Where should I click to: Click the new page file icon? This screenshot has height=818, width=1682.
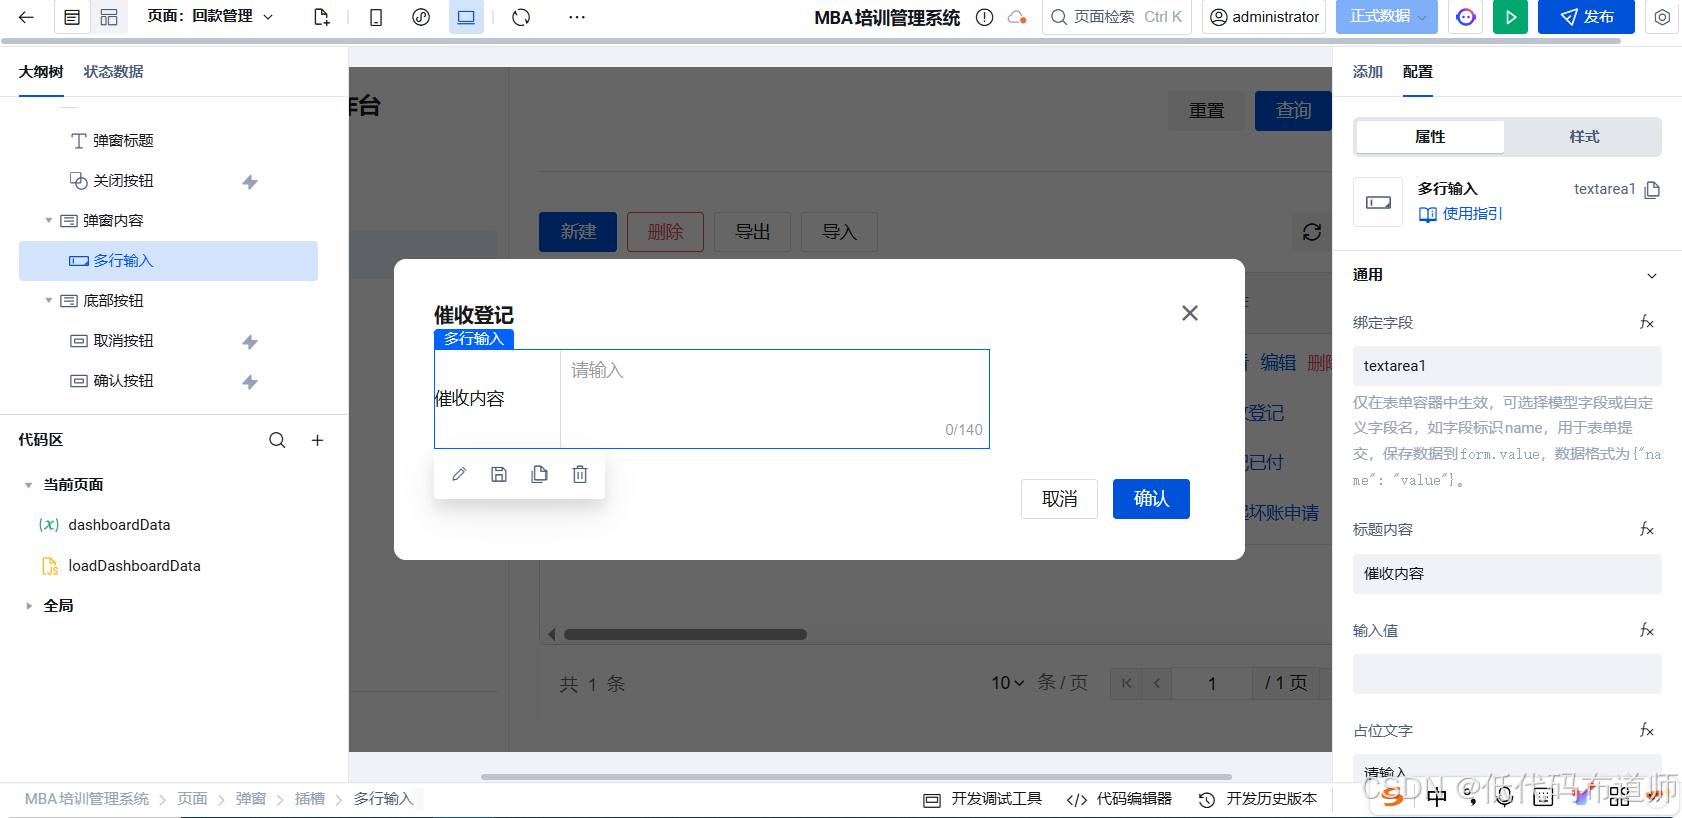pyautogui.click(x=321, y=17)
